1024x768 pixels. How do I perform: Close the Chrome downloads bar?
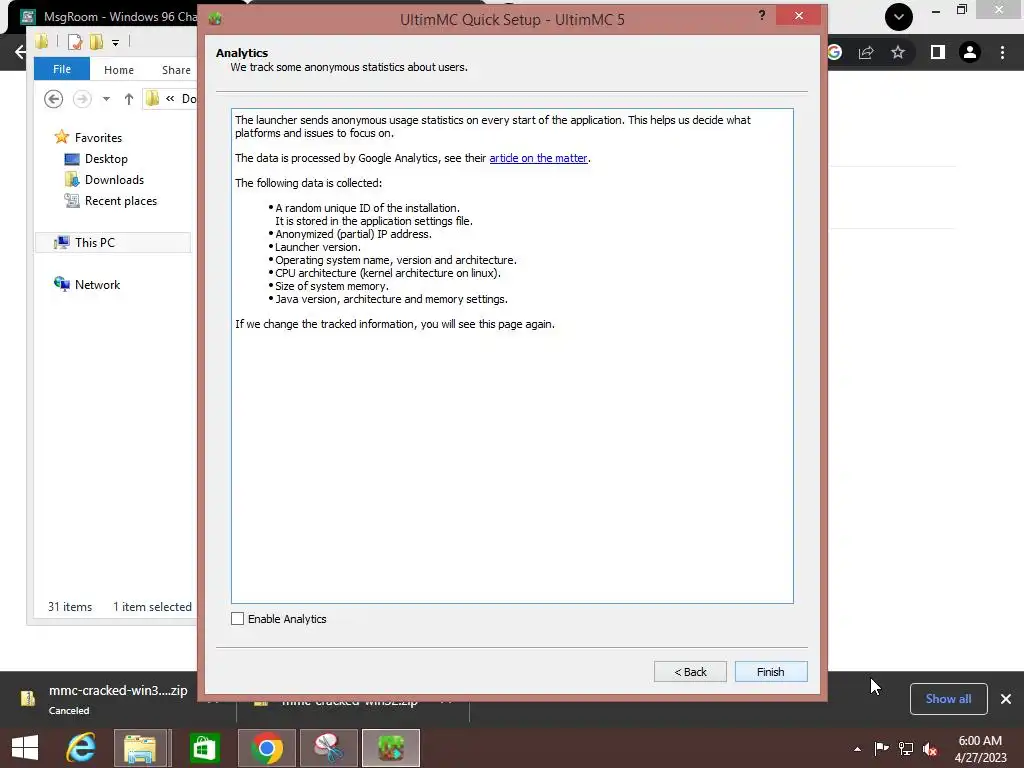tap(1006, 699)
